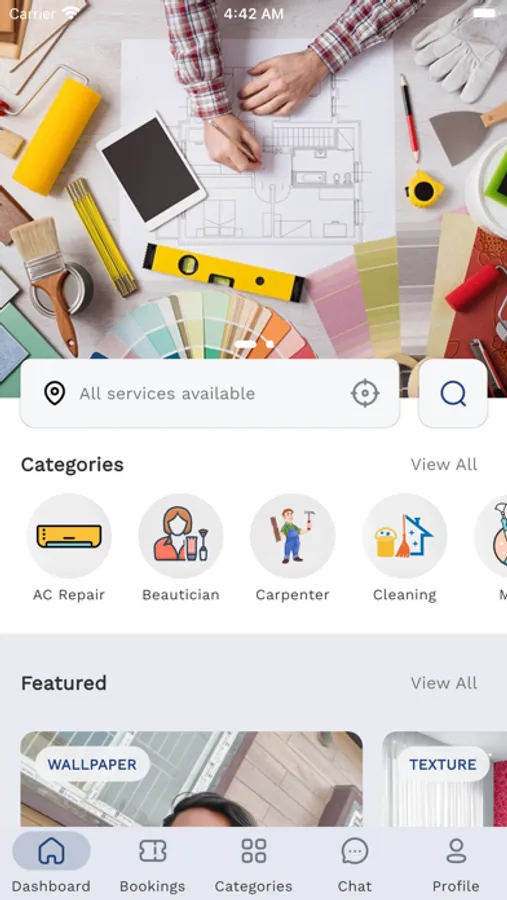Use current location crosshair icon
This screenshot has width=507, height=900.
(x=365, y=394)
